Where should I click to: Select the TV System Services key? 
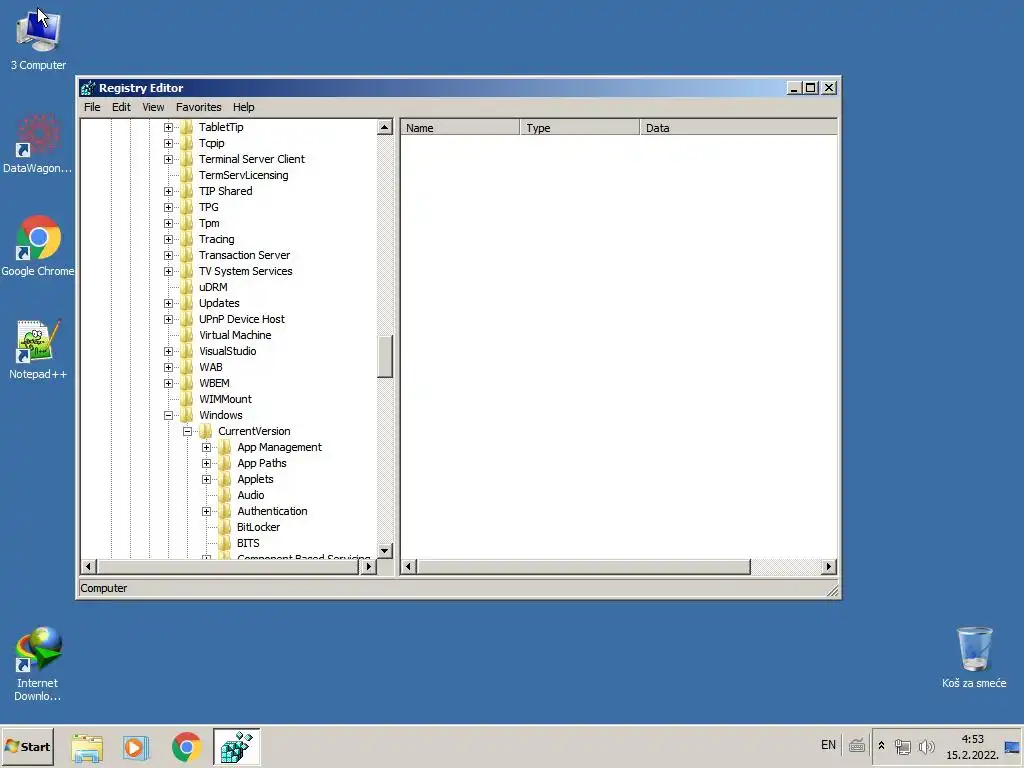click(x=246, y=271)
